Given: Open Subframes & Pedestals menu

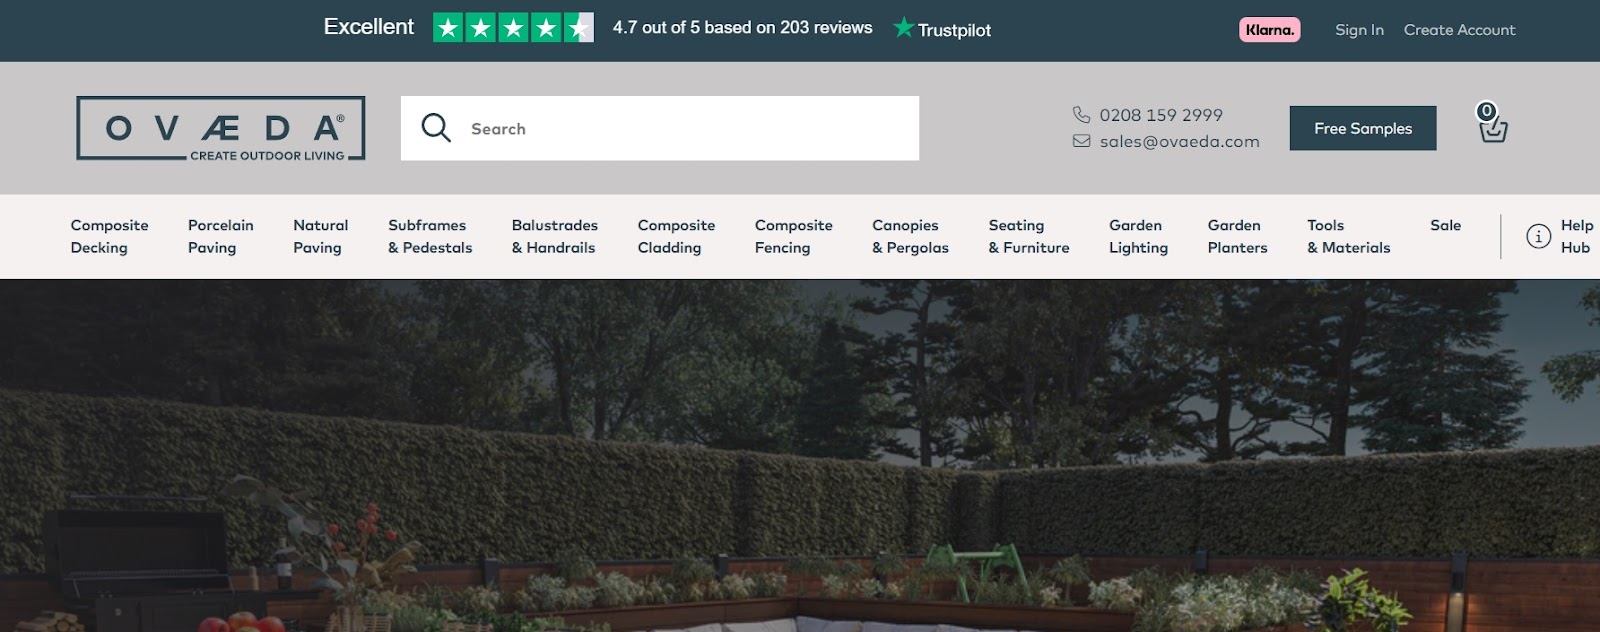Looking at the screenshot, I should click(x=430, y=236).
